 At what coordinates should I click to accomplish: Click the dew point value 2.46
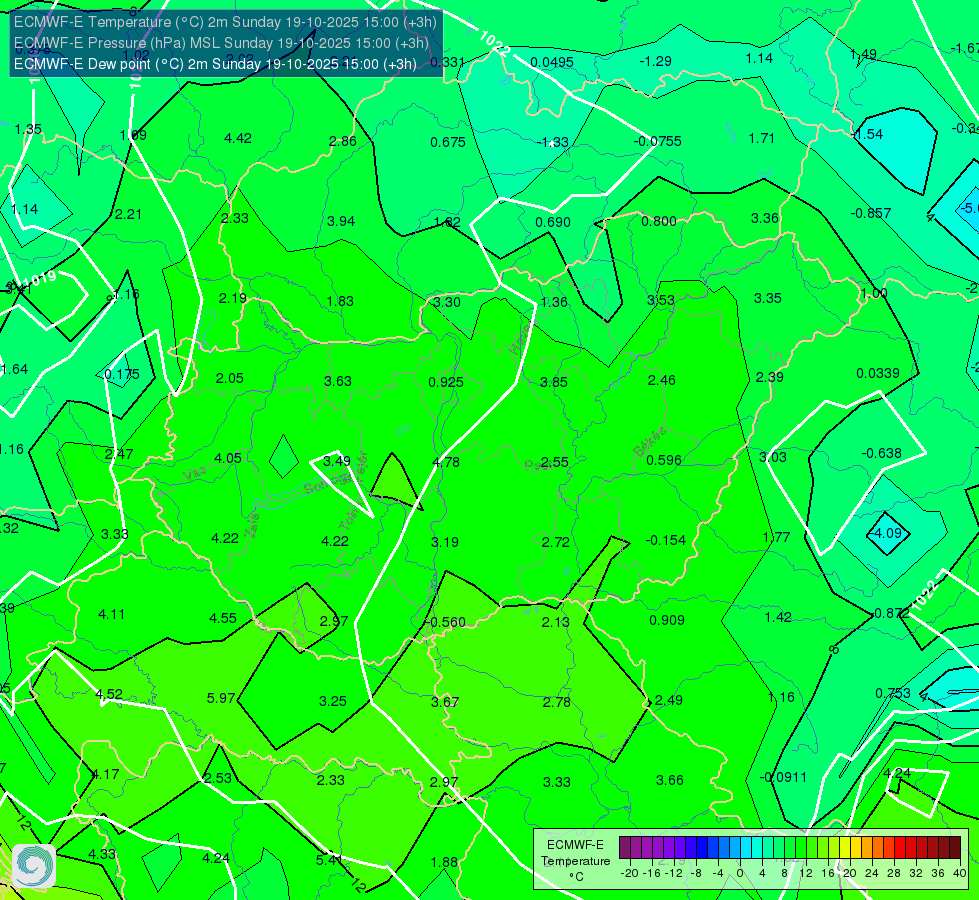pos(662,380)
